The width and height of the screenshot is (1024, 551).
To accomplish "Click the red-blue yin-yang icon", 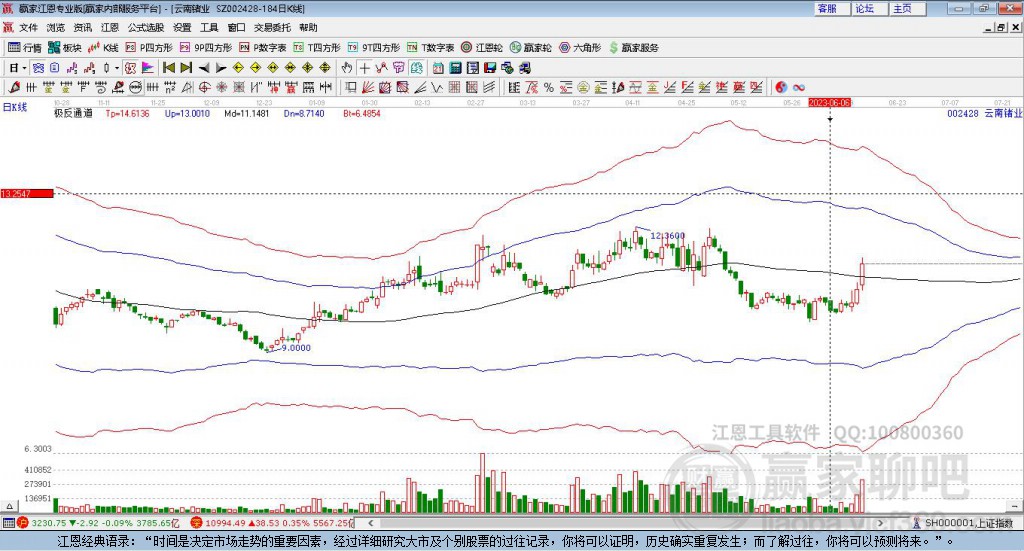I will tap(781, 87).
